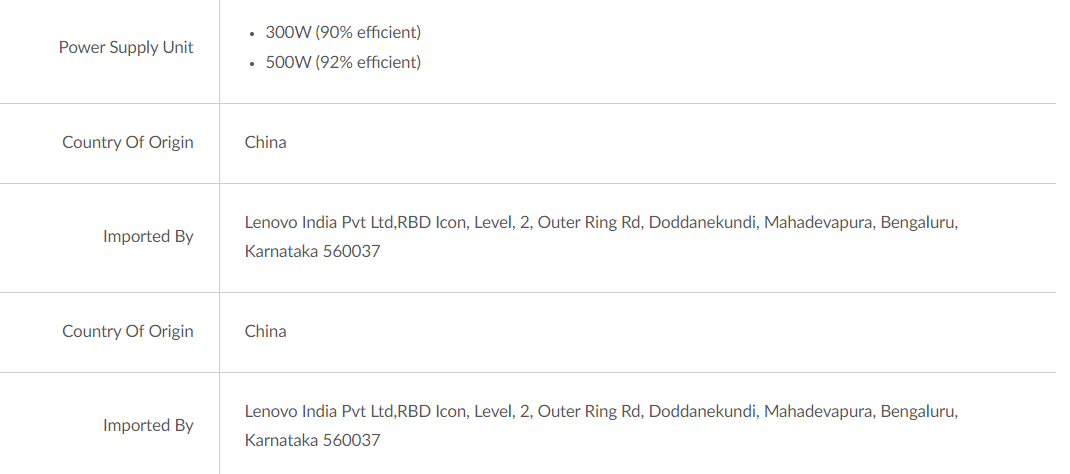
Task: Click Doddanekundi in the upper address
Action: [702, 222]
